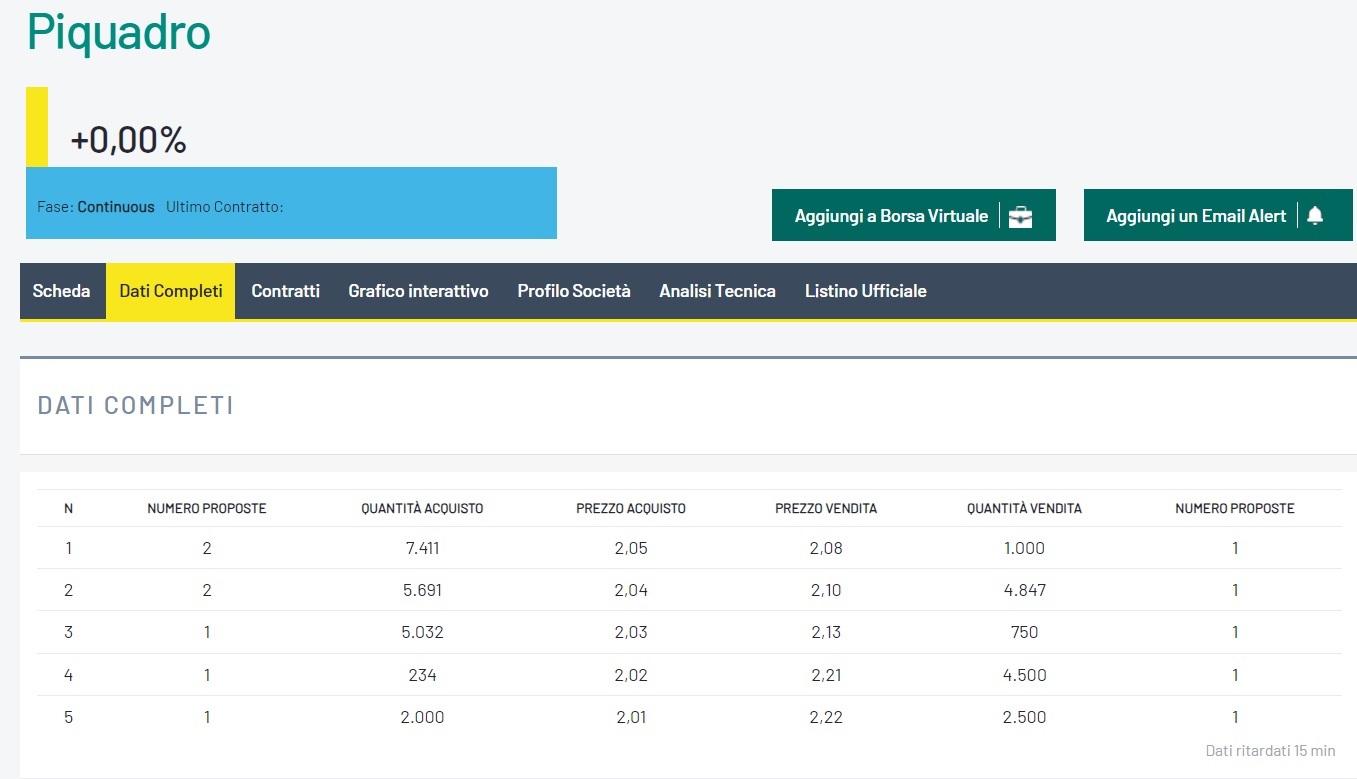Image resolution: width=1357 pixels, height=779 pixels.
Task: Click buy quantity 5.032
Action: pos(422,632)
